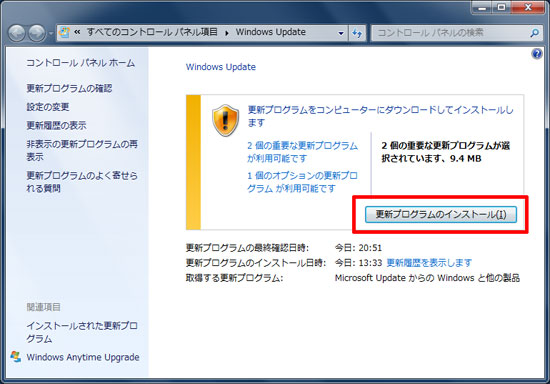
Task: Open 更新プログラムのよく寄せられる質問 link
Action: click(82, 182)
